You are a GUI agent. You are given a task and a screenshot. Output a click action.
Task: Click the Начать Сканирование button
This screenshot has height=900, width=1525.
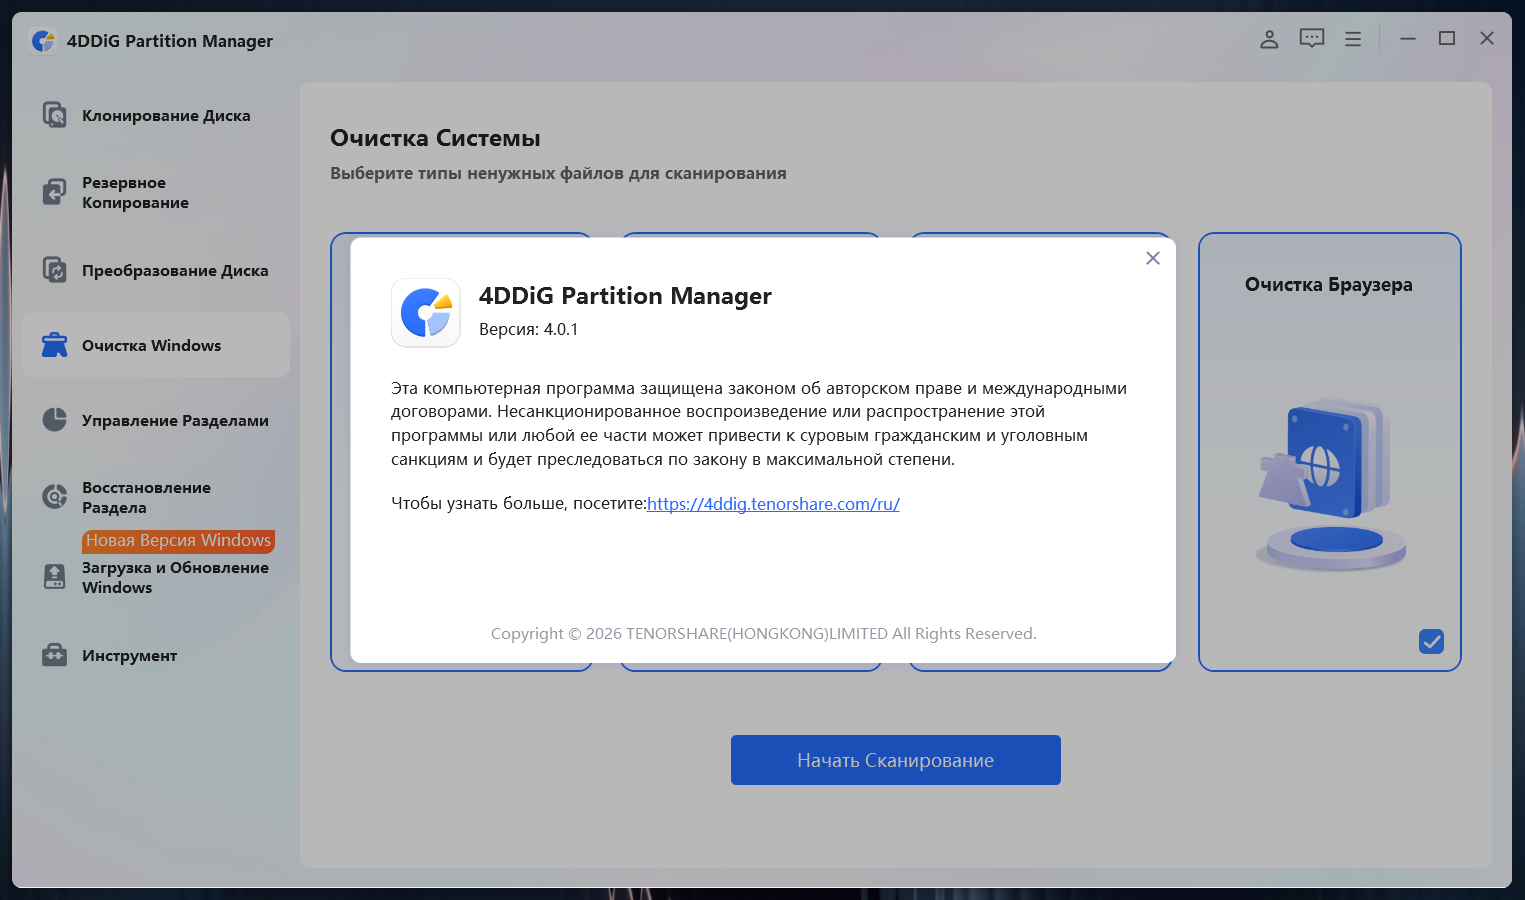[896, 760]
